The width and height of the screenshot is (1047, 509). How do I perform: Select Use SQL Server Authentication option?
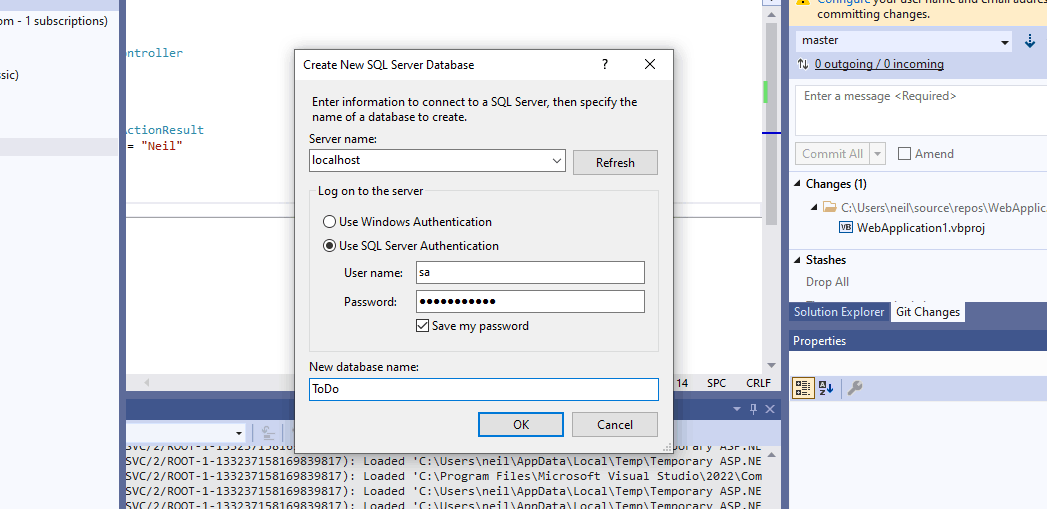[329, 246]
